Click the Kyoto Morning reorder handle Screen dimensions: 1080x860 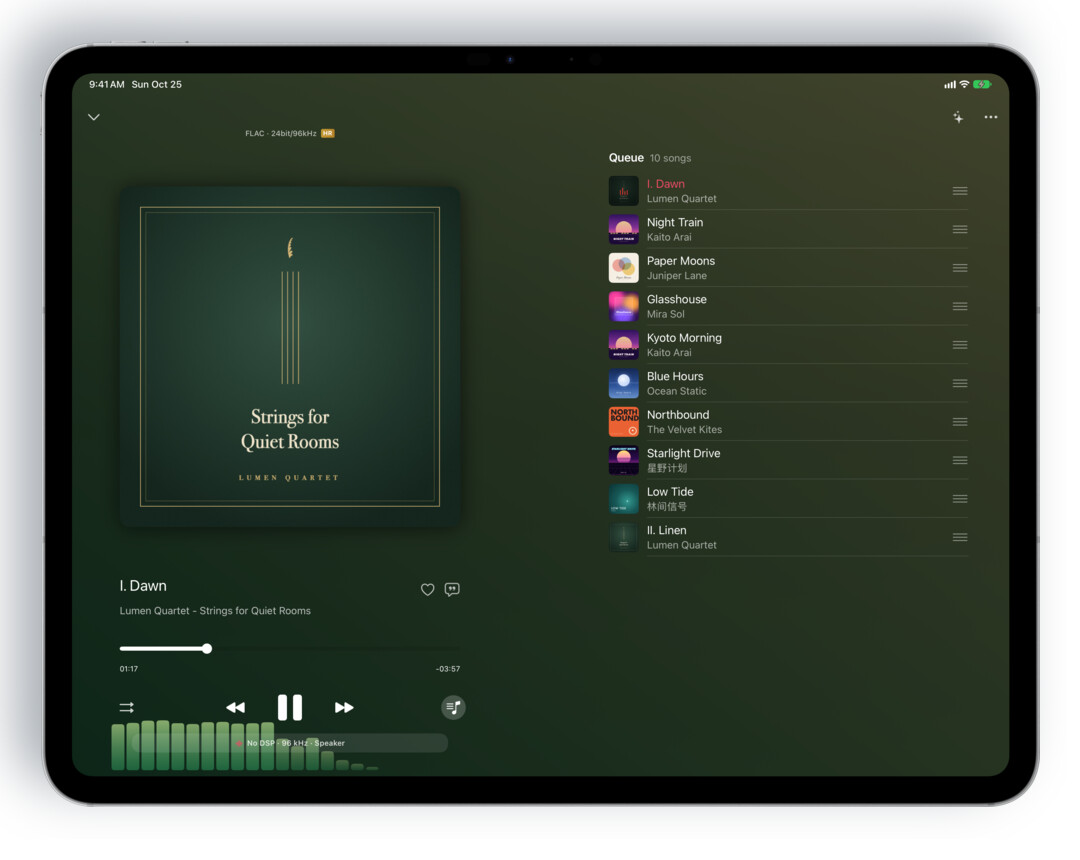[960, 345]
